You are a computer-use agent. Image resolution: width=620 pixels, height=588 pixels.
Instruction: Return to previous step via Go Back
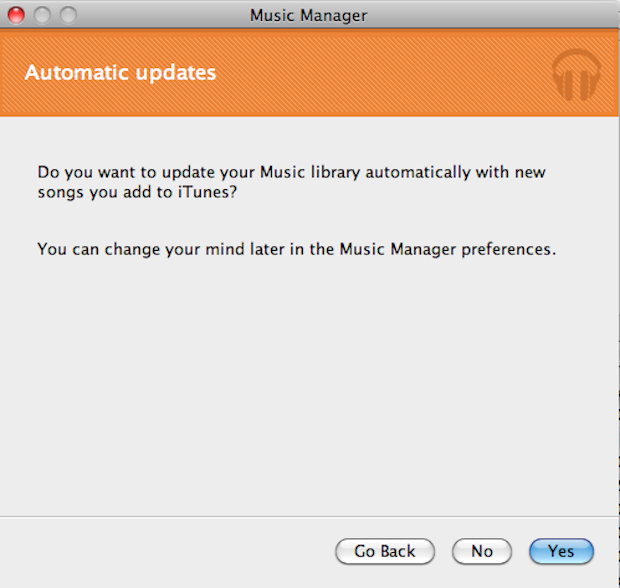click(385, 551)
